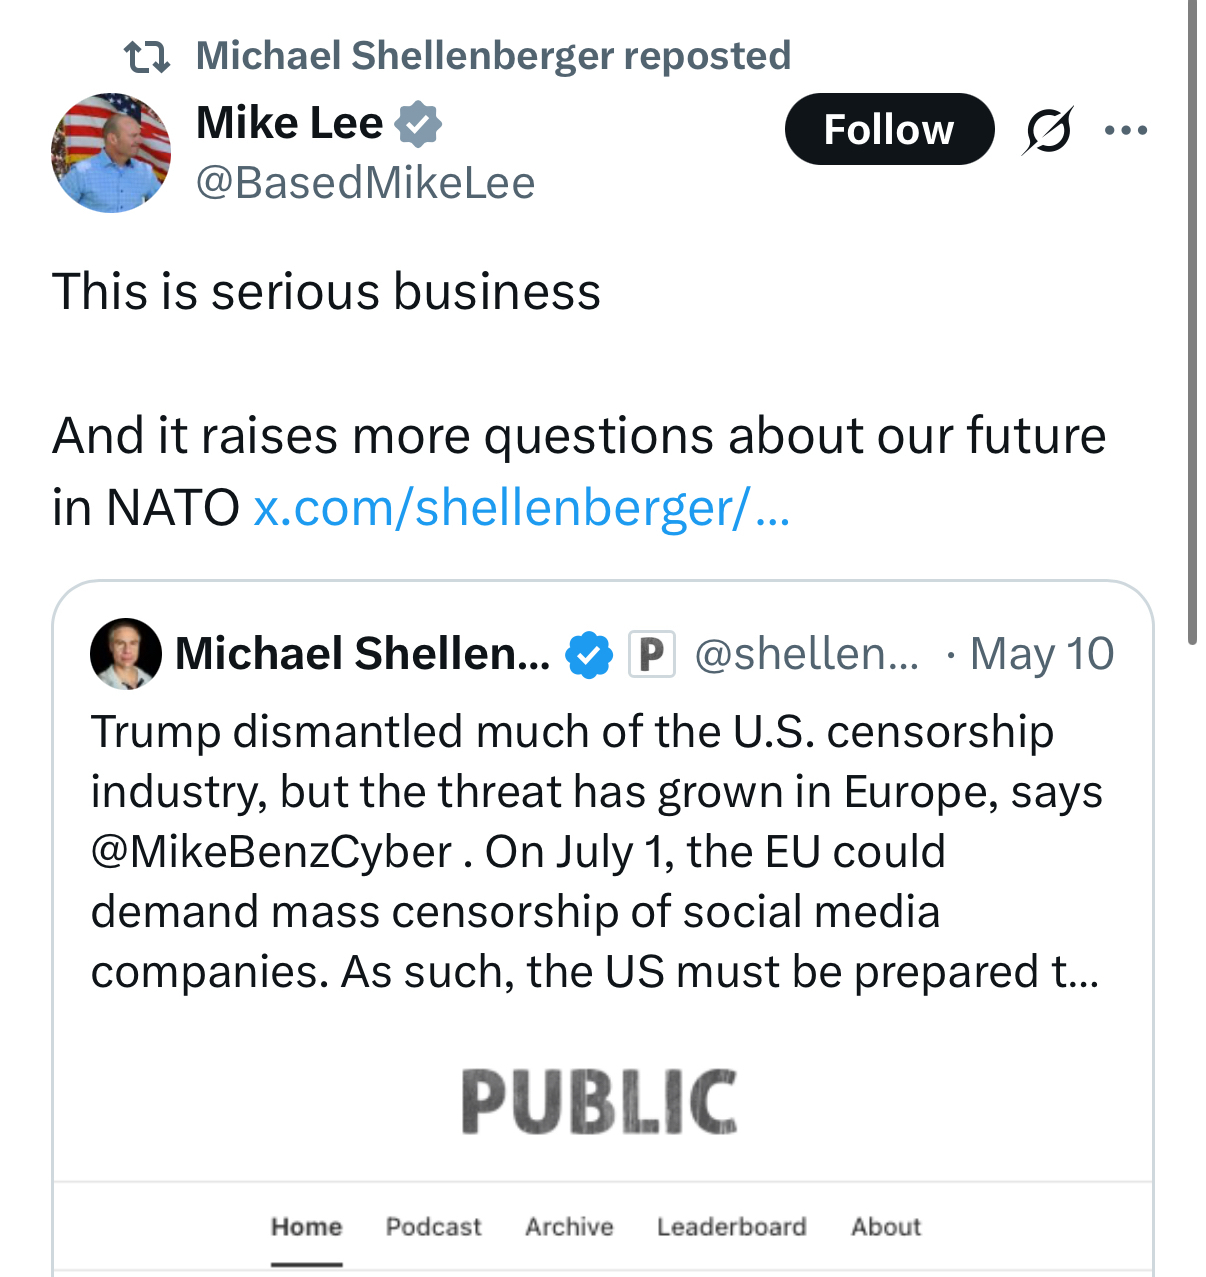This screenshot has width=1206, height=1277.
Task: Click the vertical scrollbar on the right edge
Action: click(x=1192, y=320)
